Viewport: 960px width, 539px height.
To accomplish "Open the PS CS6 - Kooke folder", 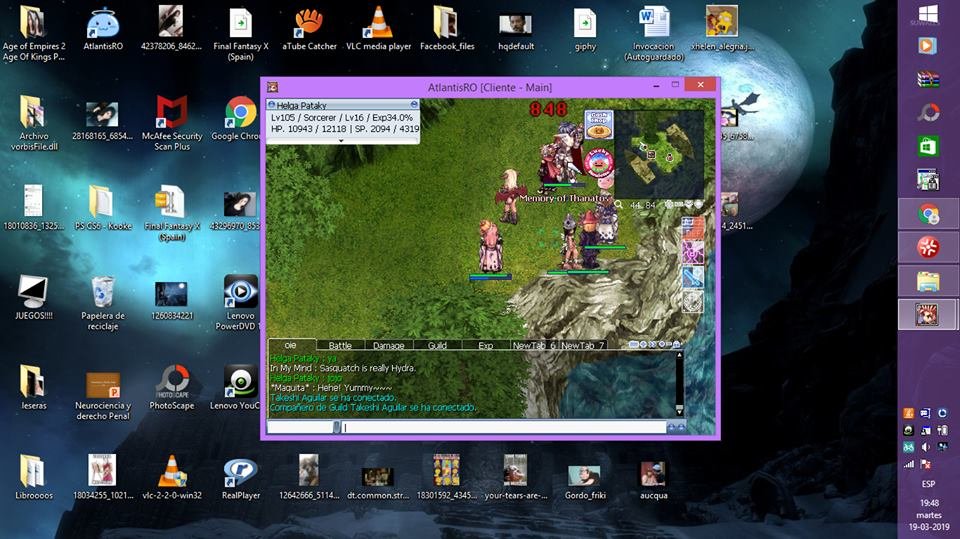I will pyautogui.click(x=103, y=208).
